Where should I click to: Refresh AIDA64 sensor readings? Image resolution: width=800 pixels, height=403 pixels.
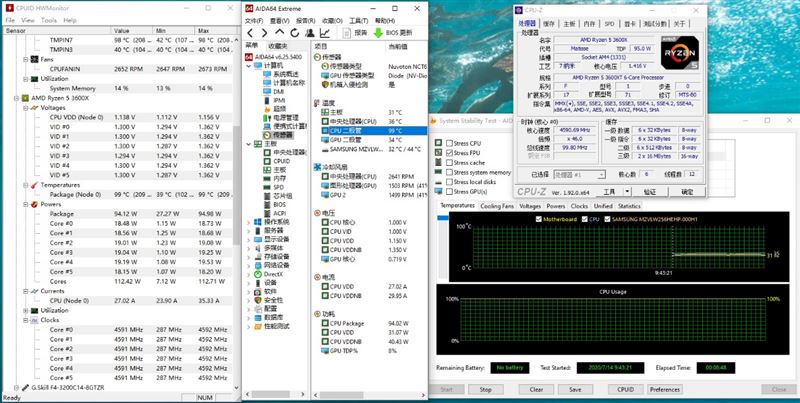294,33
